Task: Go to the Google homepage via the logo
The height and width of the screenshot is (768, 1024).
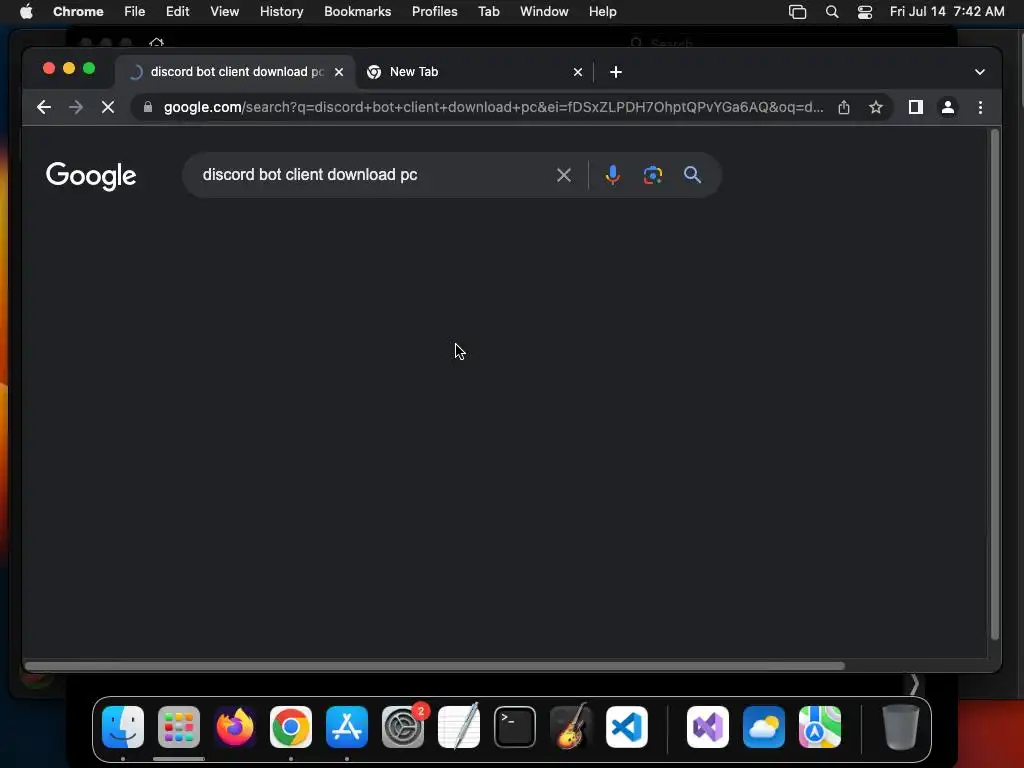Action: pyautogui.click(x=91, y=176)
